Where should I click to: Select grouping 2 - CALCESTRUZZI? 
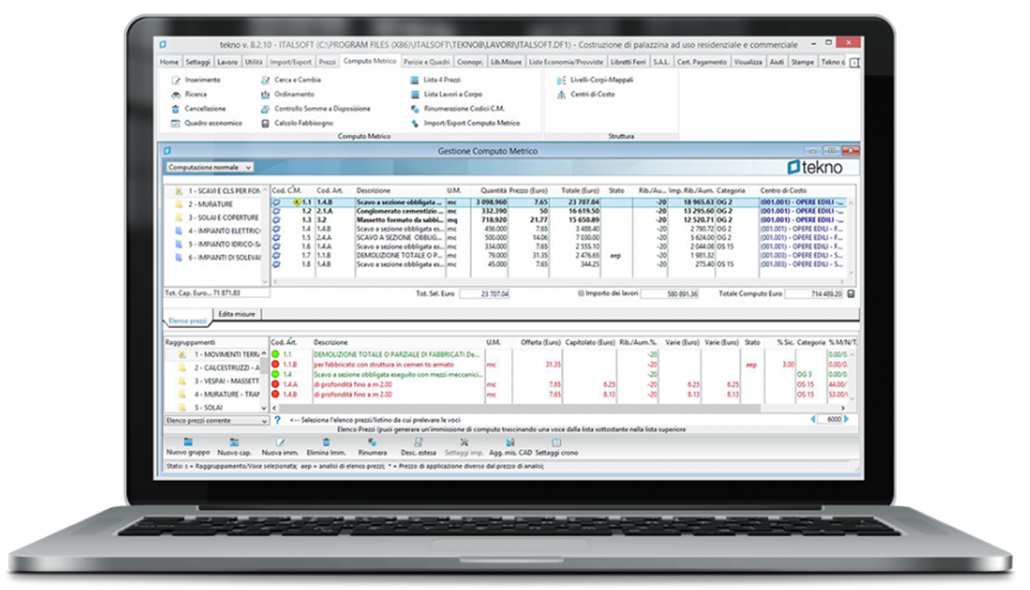[220, 368]
